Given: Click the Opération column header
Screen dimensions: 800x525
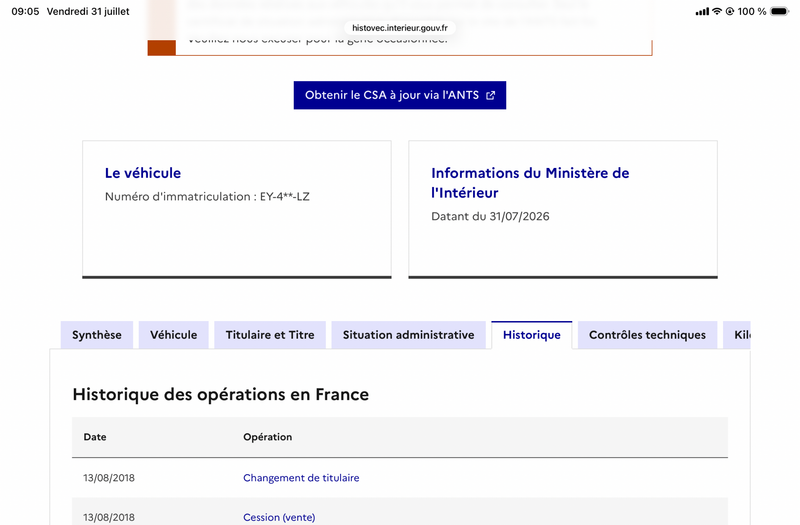Looking at the screenshot, I should coord(267,437).
